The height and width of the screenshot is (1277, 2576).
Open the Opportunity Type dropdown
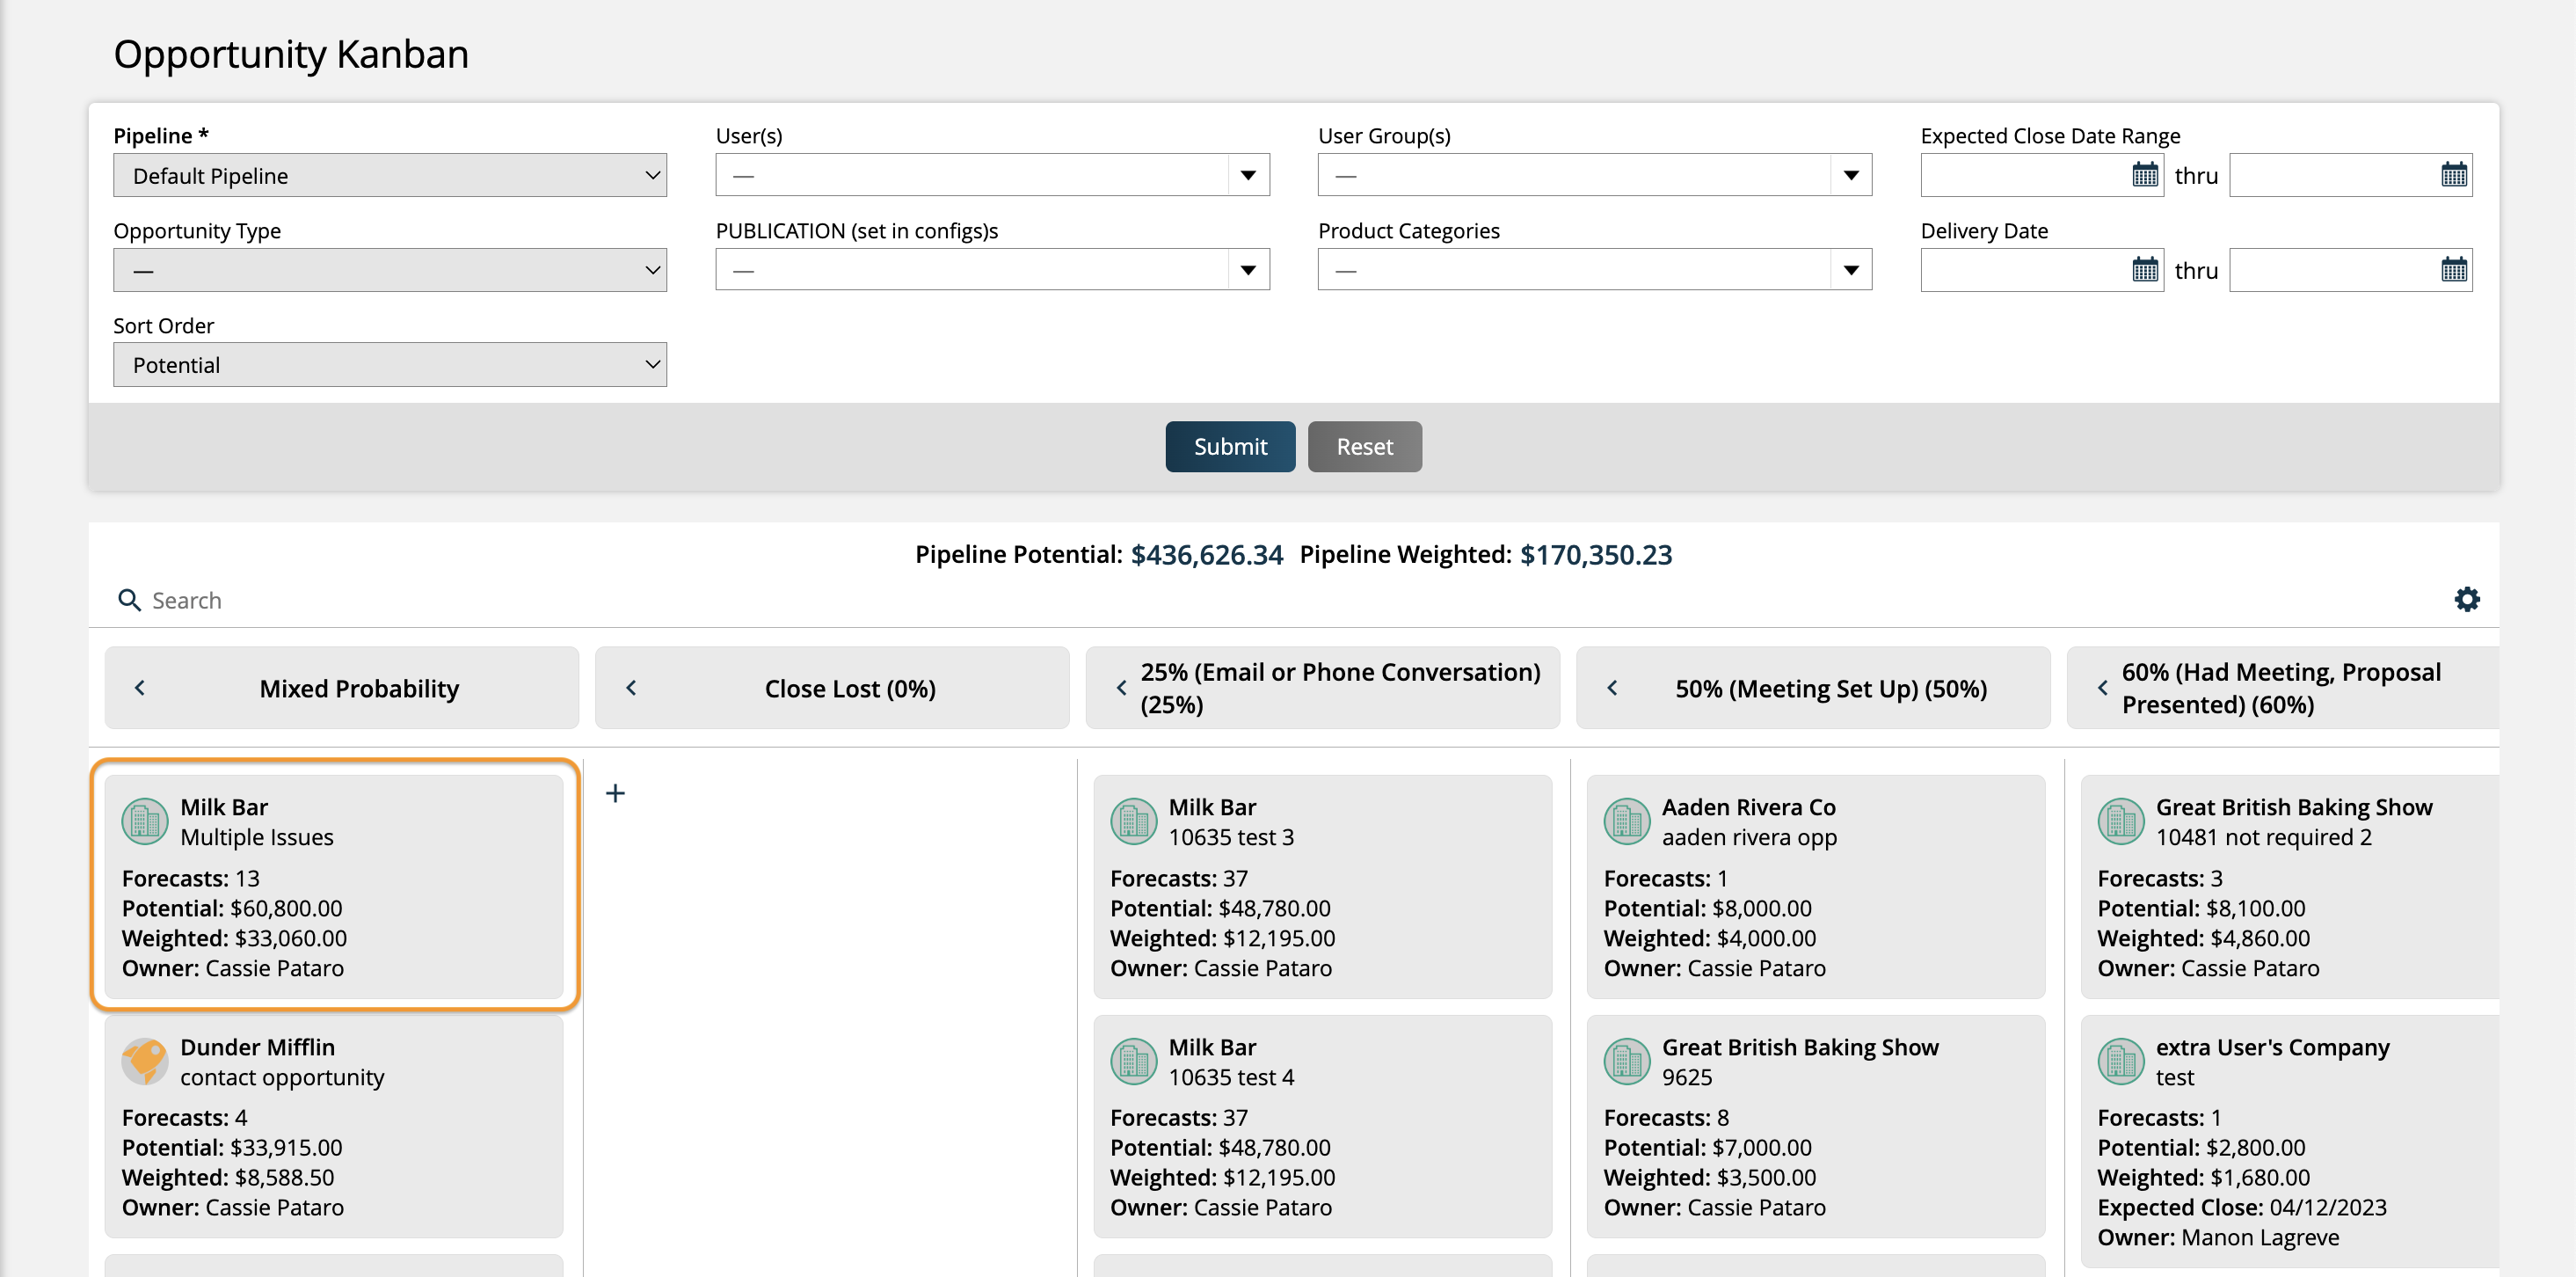(390, 270)
